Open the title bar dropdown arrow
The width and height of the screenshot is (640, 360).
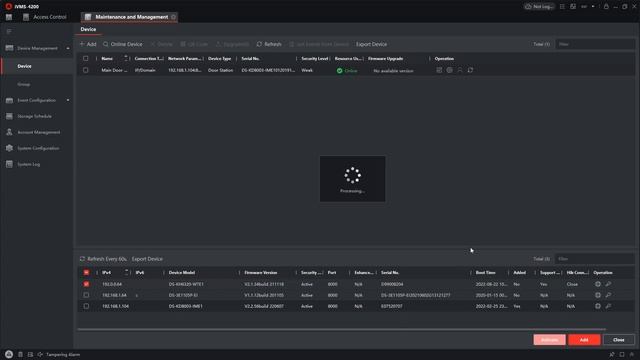(x=593, y=7)
